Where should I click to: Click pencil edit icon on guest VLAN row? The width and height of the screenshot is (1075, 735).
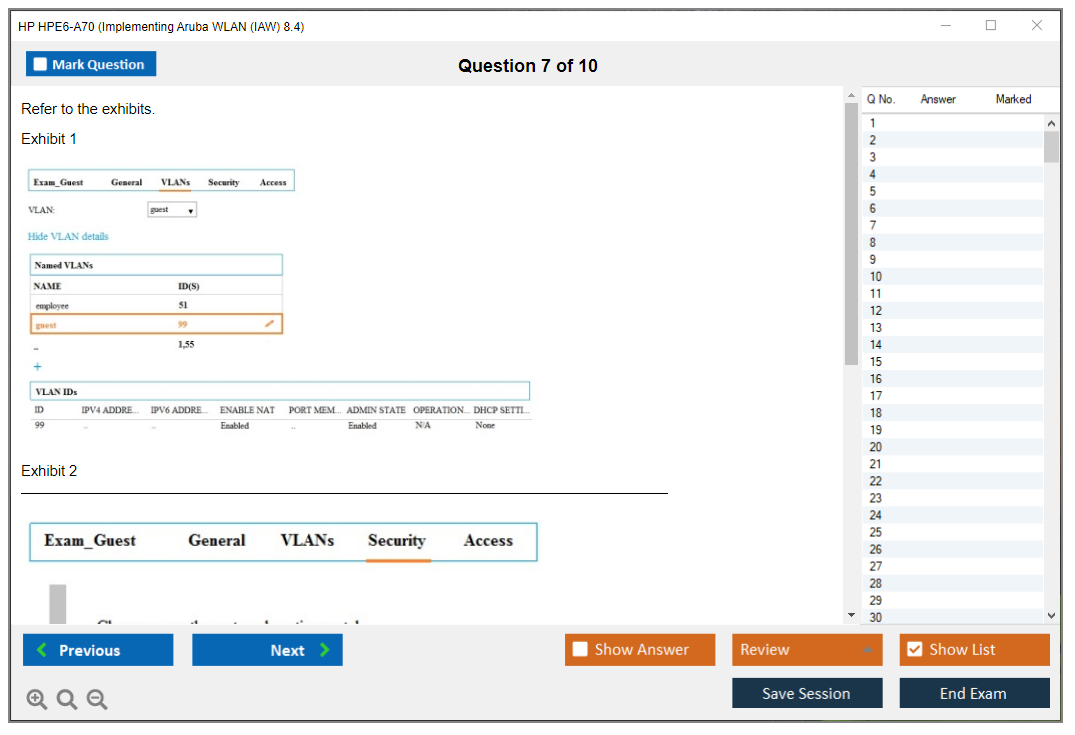coord(269,324)
